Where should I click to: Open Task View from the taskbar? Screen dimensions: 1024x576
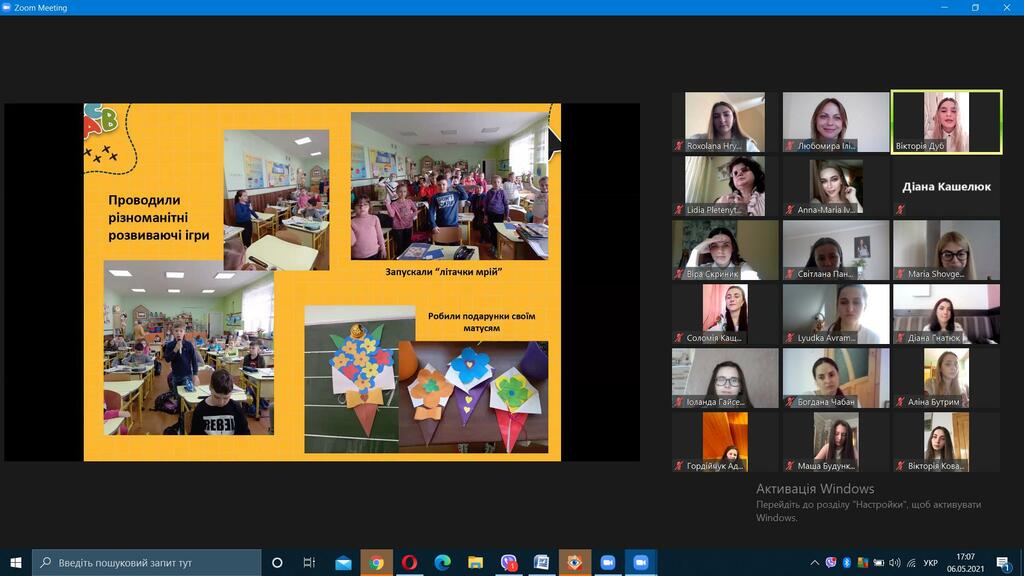tap(310, 562)
